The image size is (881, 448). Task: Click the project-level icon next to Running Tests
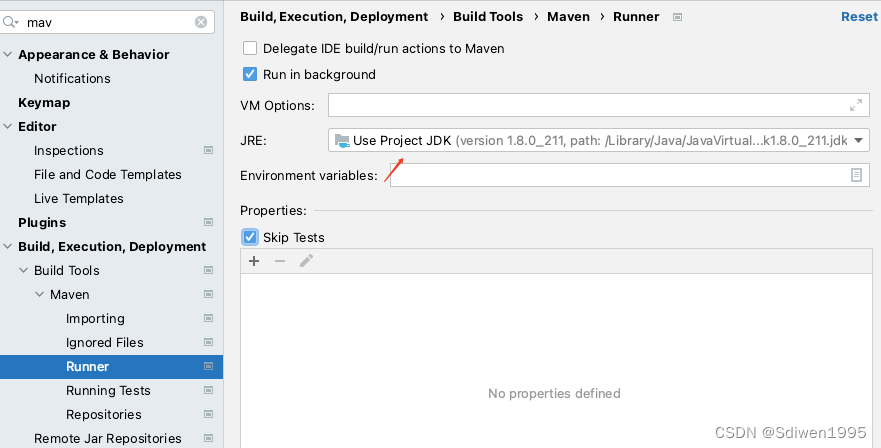208,391
